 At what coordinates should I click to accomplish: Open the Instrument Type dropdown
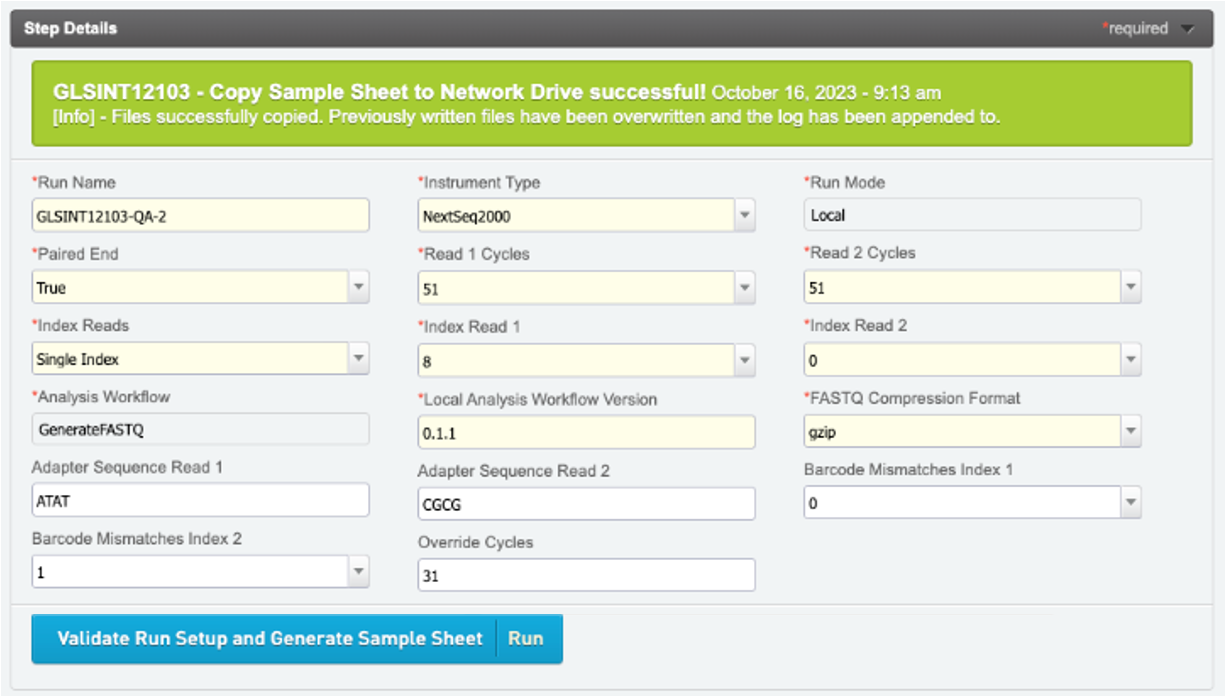(x=744, y=216)
